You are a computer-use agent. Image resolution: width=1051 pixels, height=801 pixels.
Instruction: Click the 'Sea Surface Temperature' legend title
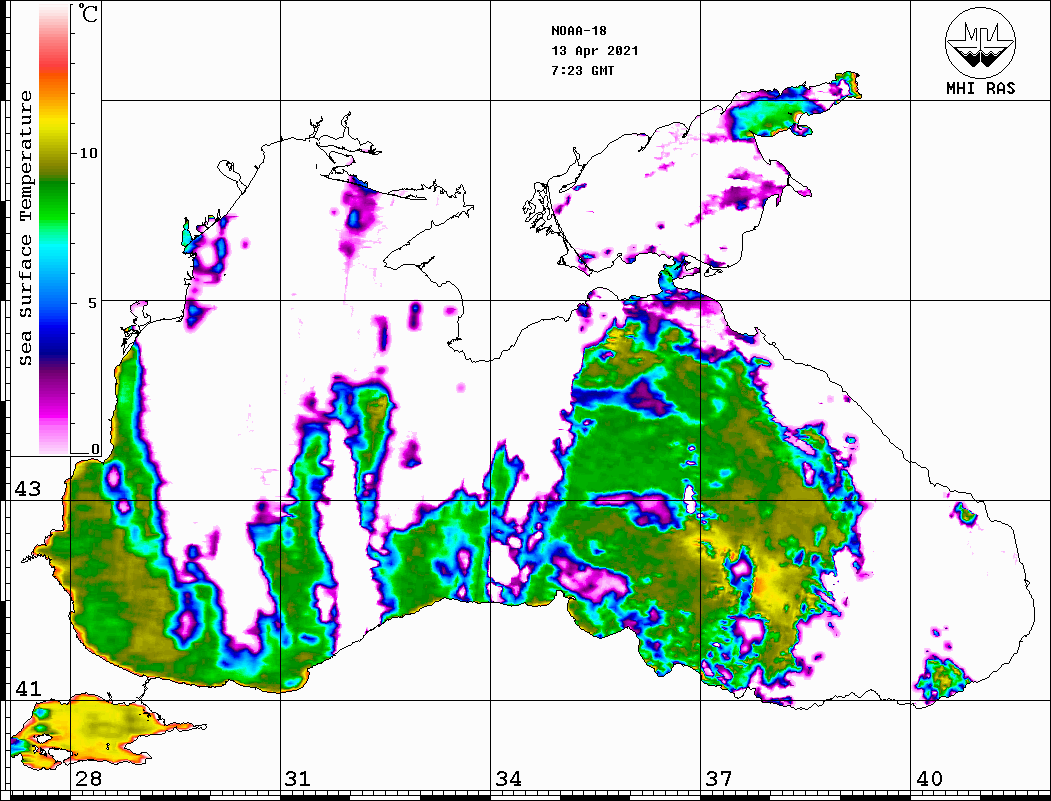tap(25, 228)
